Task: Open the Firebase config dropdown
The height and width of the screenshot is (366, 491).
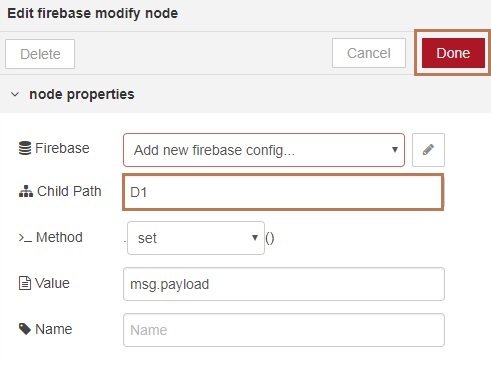Action: tap(264, 150)
